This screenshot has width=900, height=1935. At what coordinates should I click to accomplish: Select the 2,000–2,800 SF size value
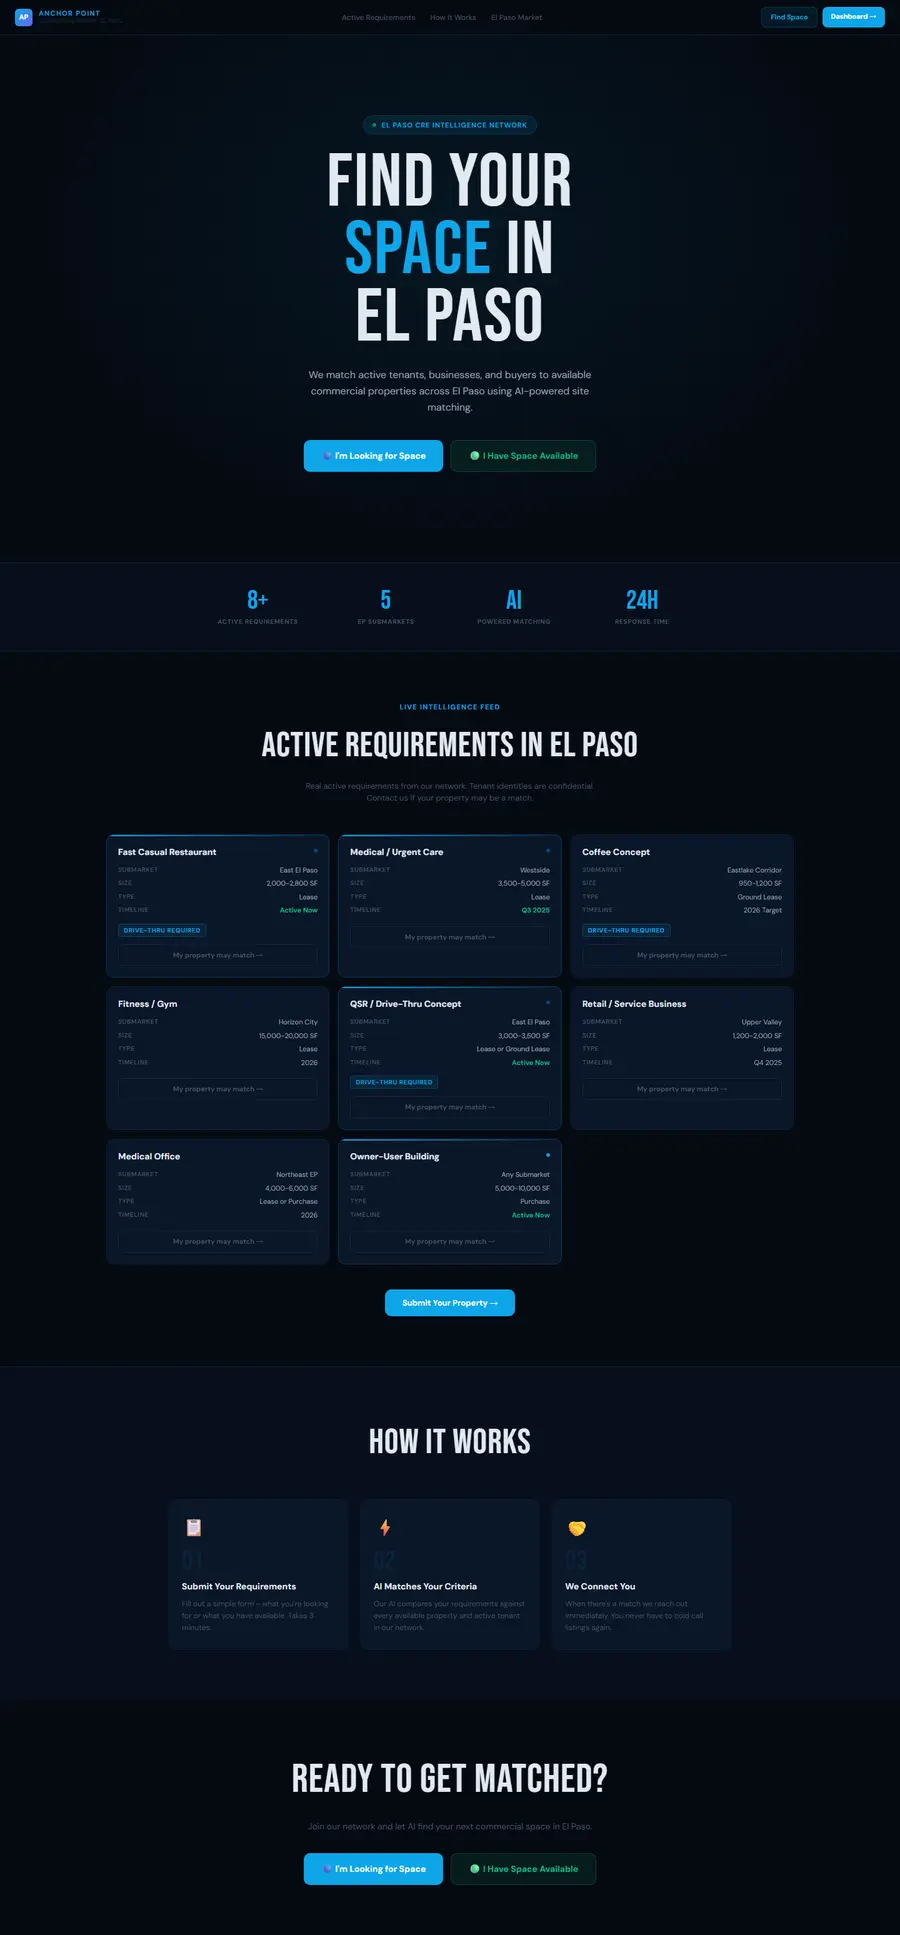point(292,884)
